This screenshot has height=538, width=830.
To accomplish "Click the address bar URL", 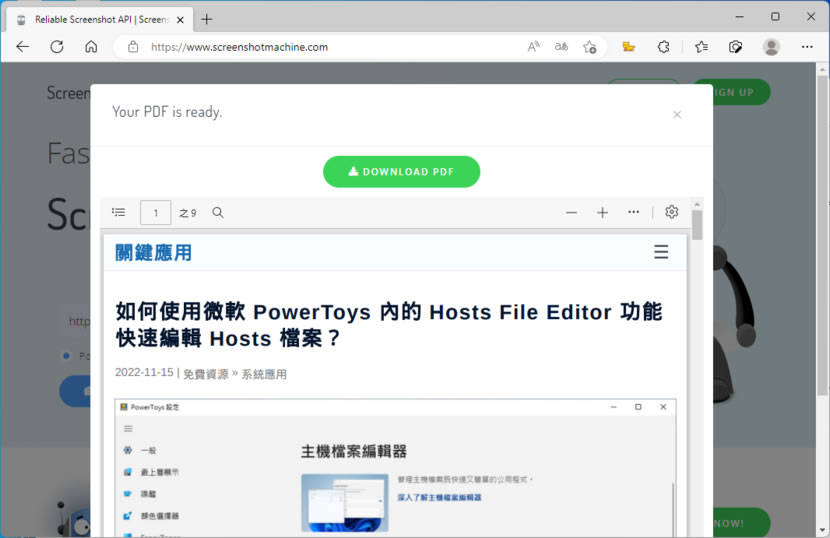I will tap(239, 47).
